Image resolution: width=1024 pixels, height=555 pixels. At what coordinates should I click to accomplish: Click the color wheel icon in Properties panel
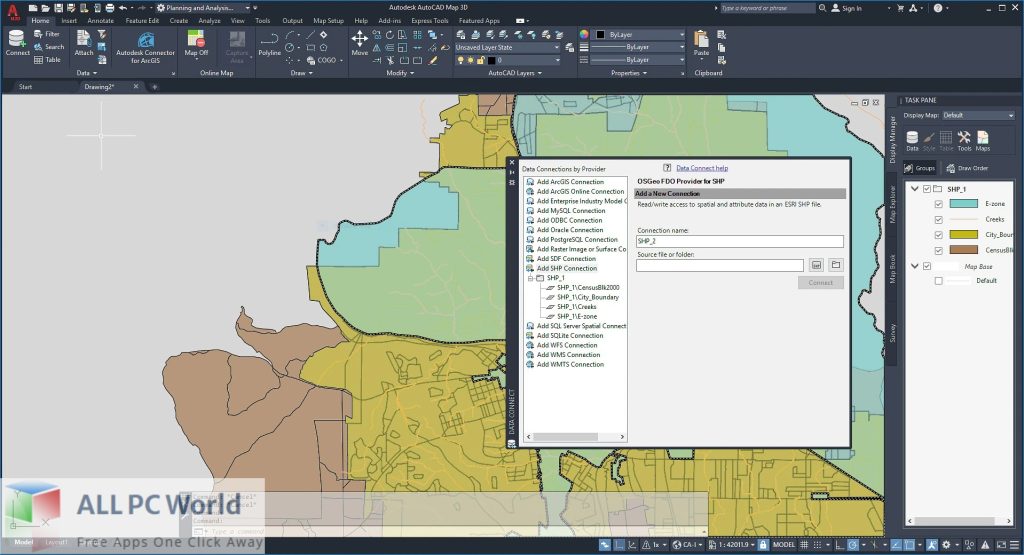(584, 35)
